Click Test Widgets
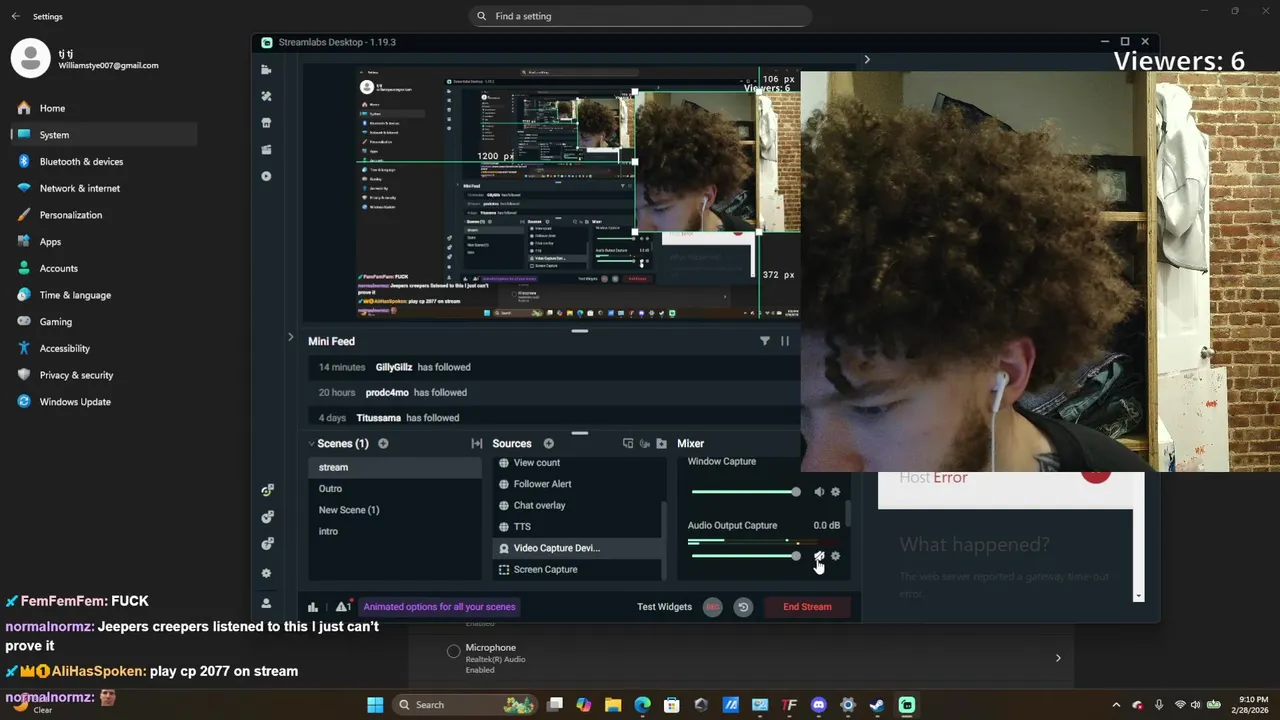This screenshot has width=1280, height=720. click(x=664, y=607)
